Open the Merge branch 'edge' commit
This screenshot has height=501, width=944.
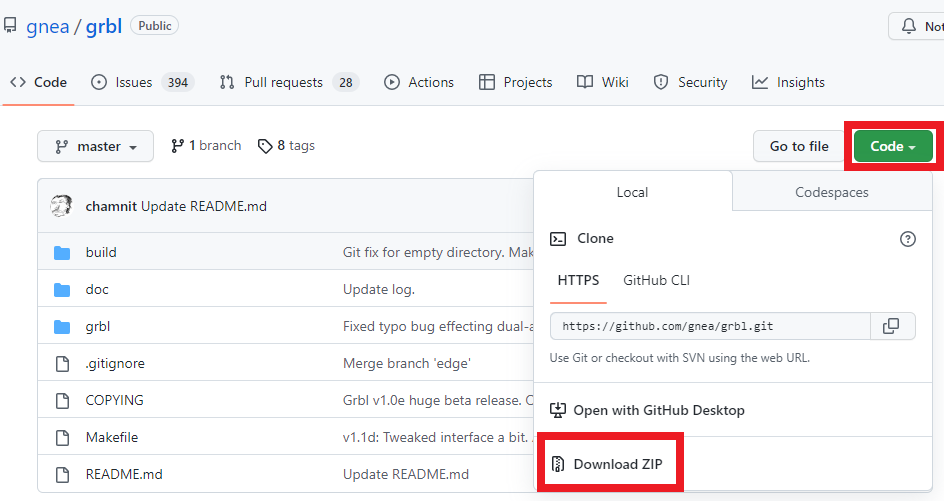point(406,364)
